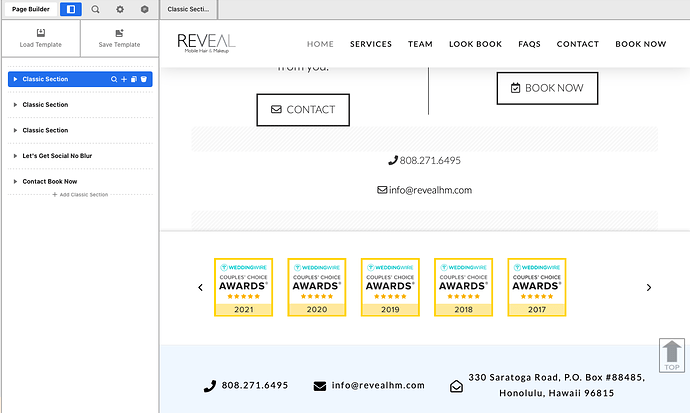Expand the Let's Get Social No Blur section
Viewport: 690px width, 413px height.
pos(15,156)
